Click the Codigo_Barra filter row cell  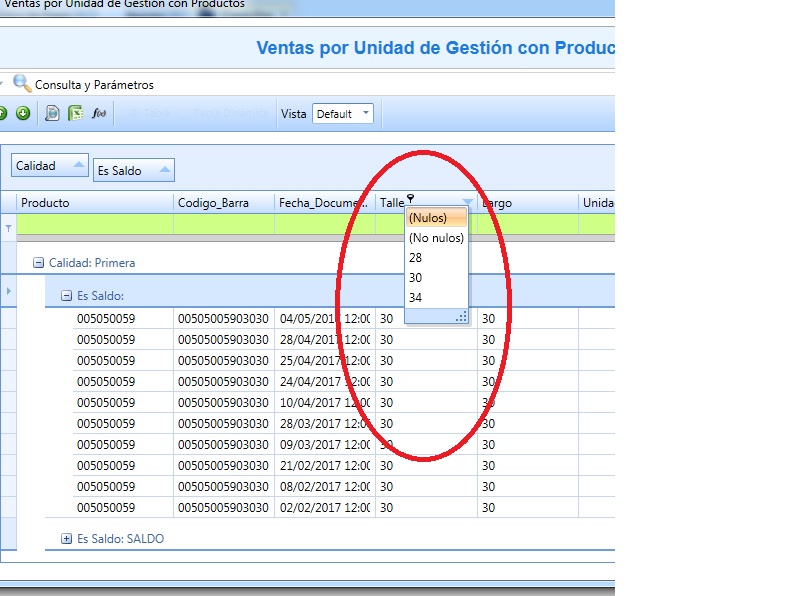[224, 225]
